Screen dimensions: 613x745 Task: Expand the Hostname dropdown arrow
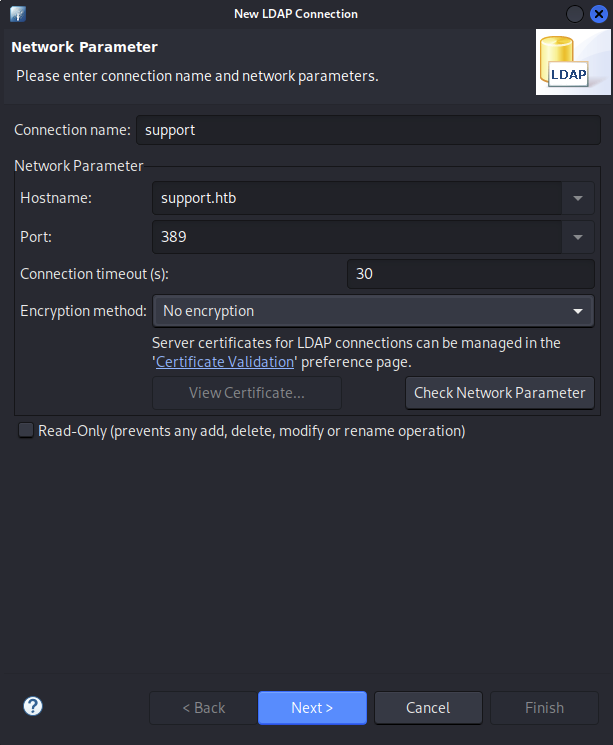(x=578, y=198)
